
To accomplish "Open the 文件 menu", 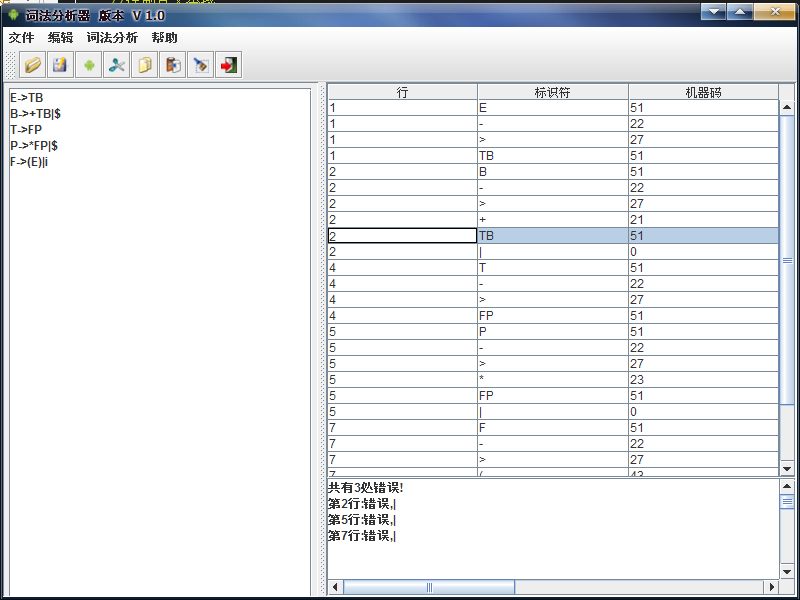I will click(x=21, y=38).
